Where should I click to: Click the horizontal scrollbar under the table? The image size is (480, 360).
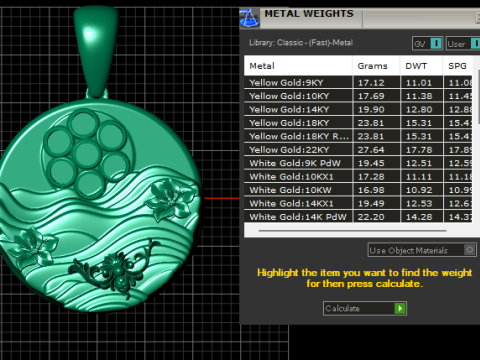point(352,230)
